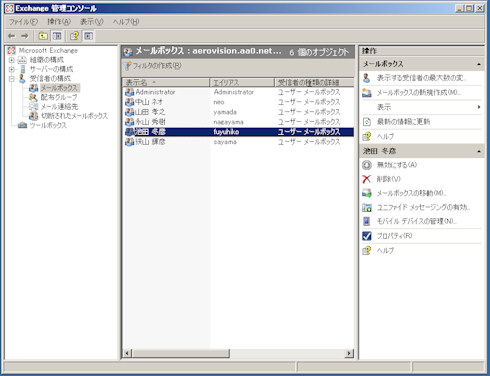
Task: Open the 操作 menu
Action: point(59,22)
